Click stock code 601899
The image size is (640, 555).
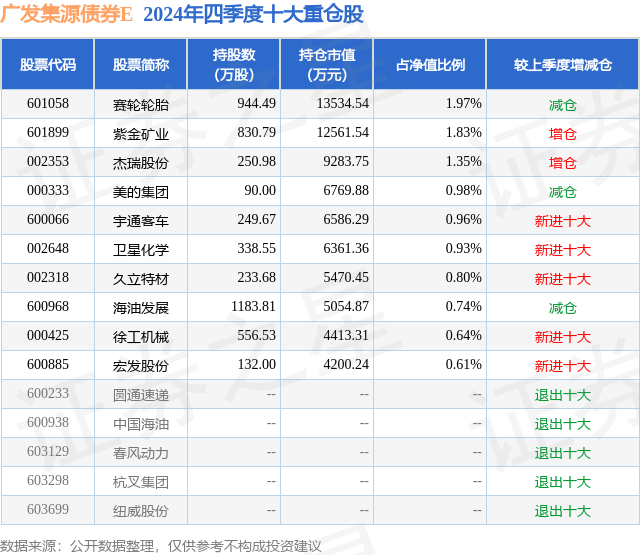click(48, 133)
